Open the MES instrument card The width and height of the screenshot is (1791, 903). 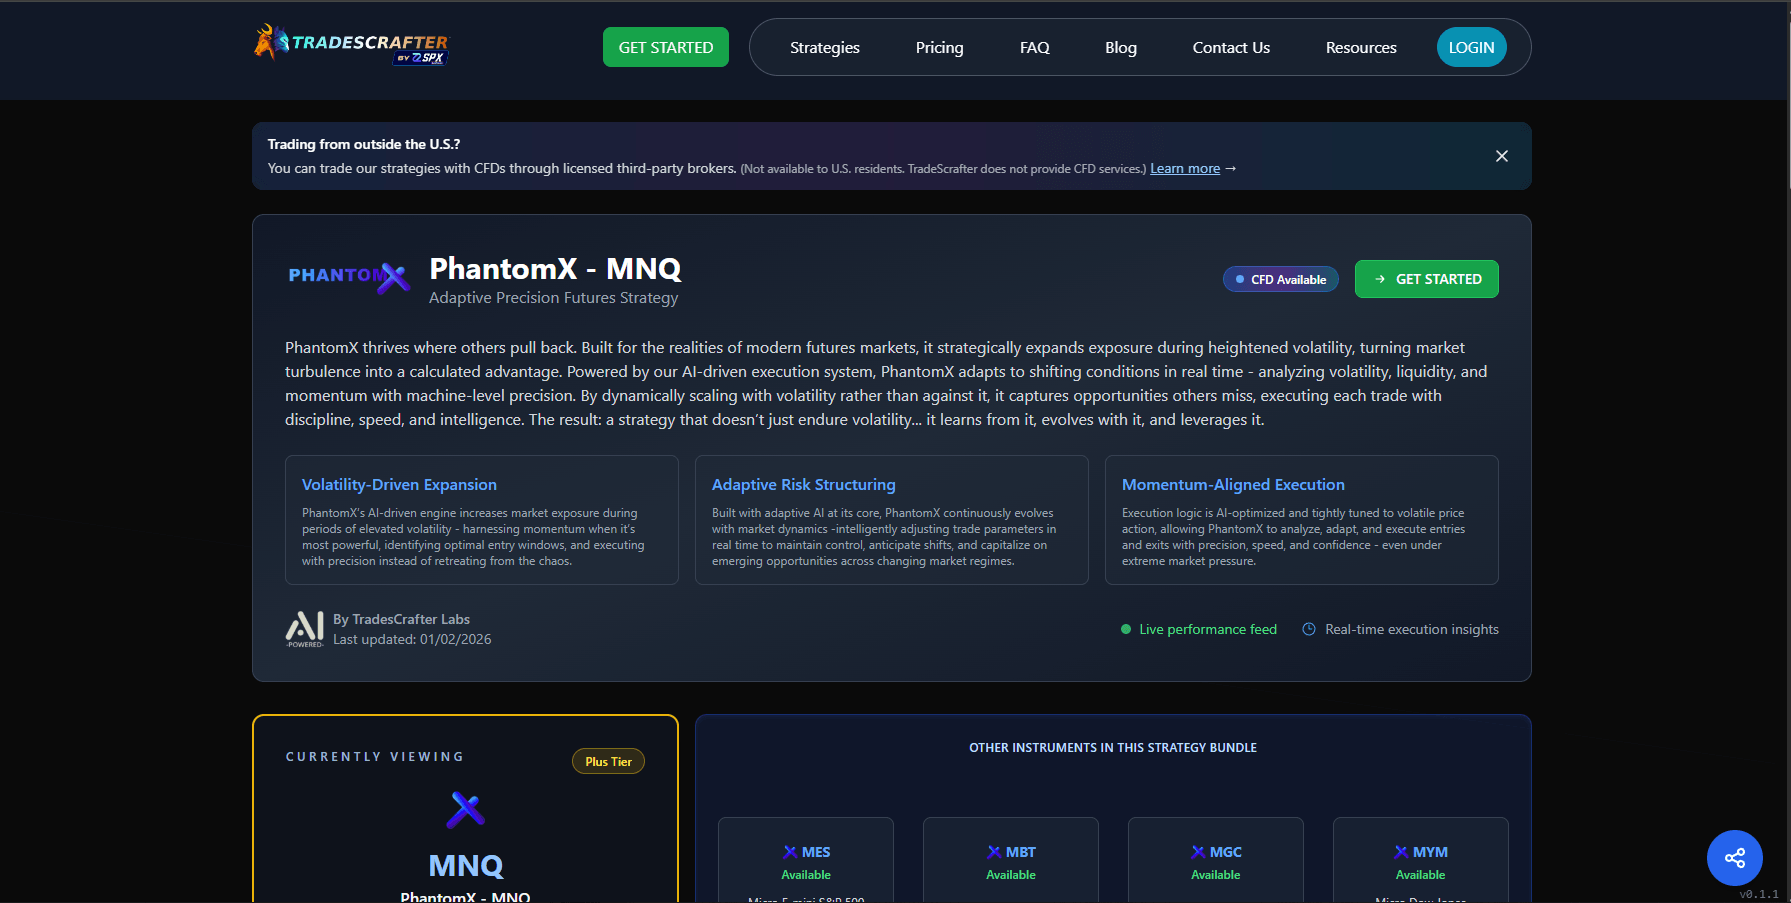coord(806,860)
